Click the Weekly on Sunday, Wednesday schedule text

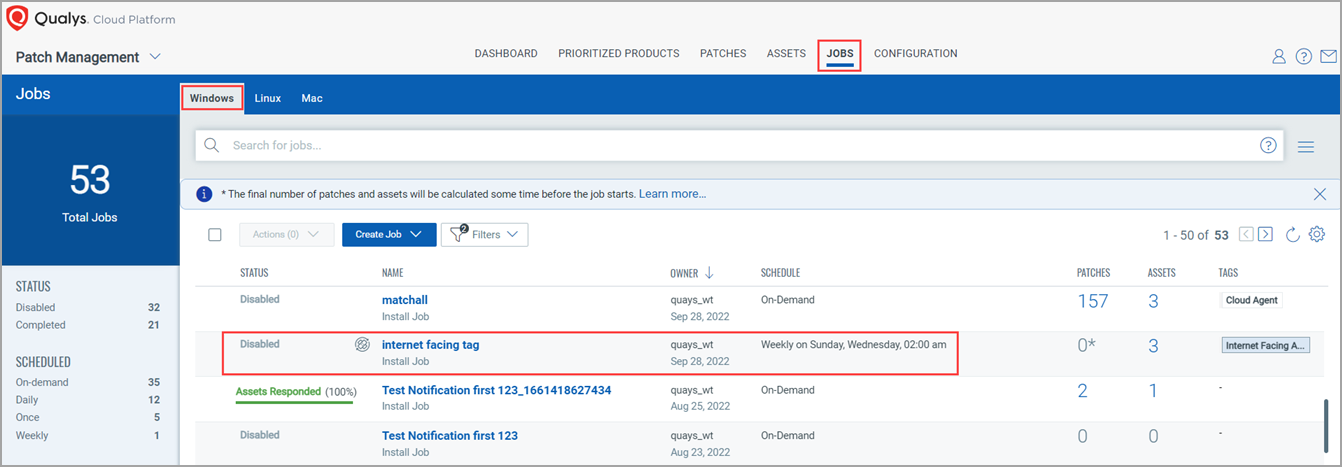pyautogui.click(x=853, y=345)
